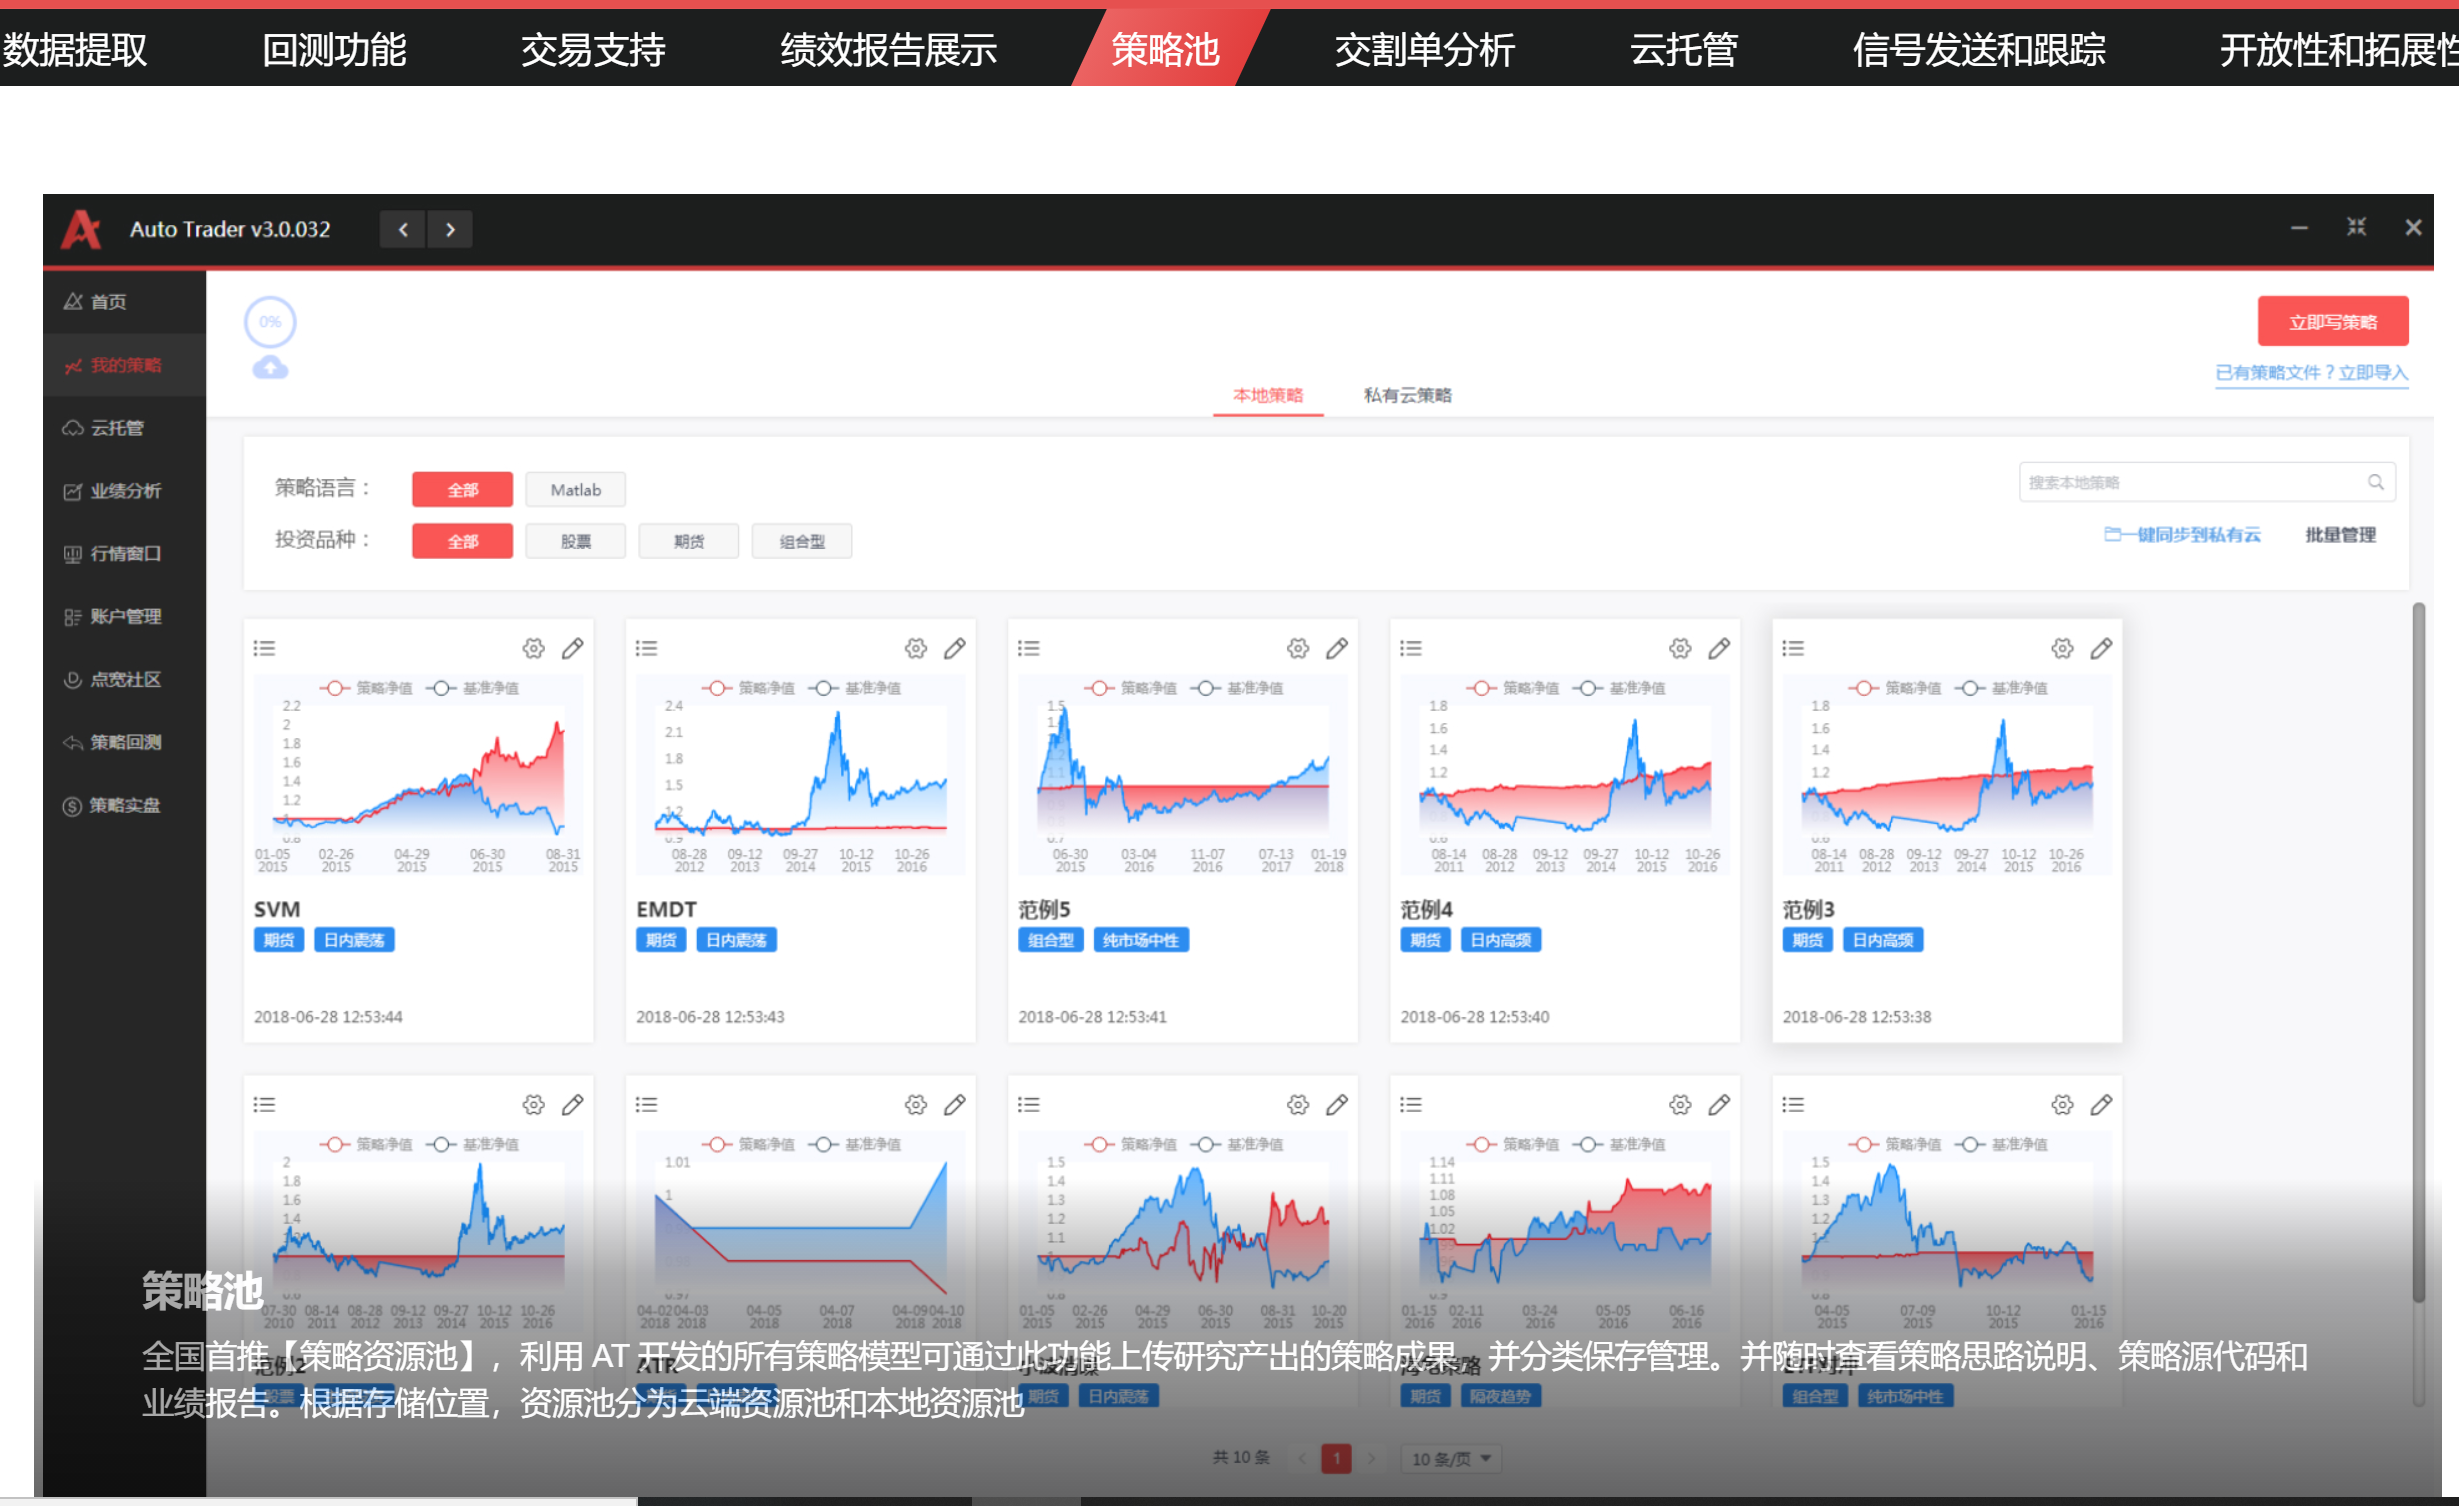Click 已有策略文件？立即导入 link
This screenshot has width=2459, height=1506.
[x=2311, y=373]
